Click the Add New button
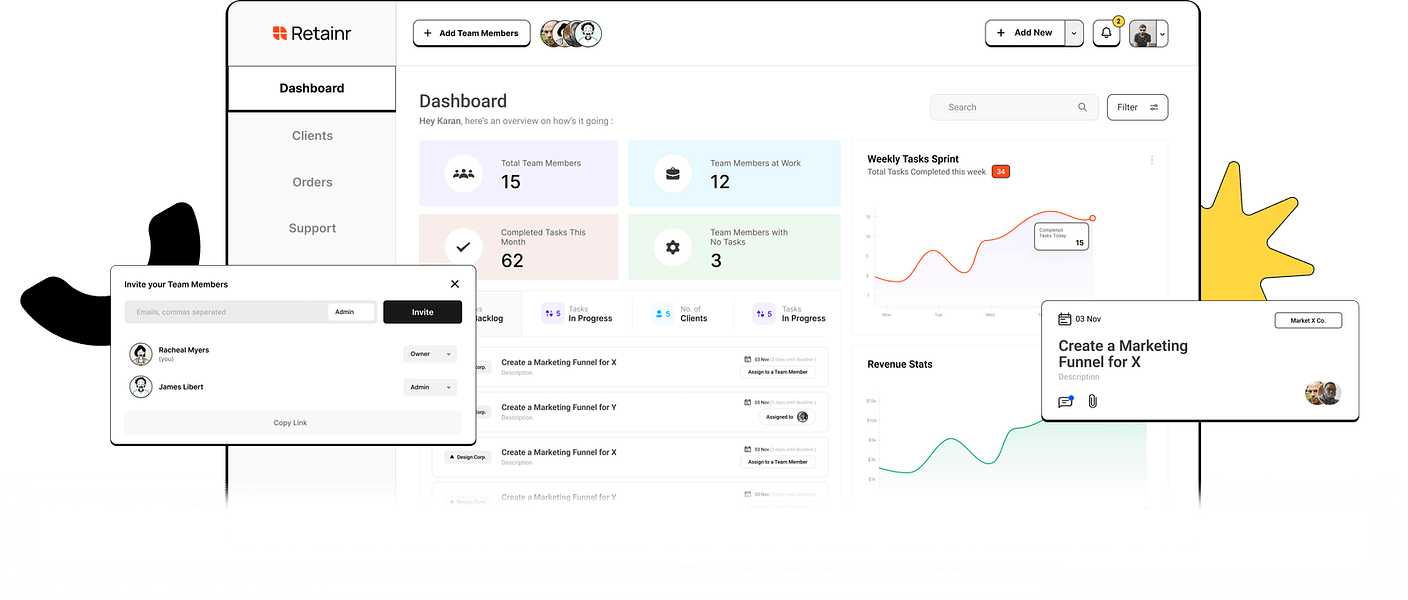 tap(1025, 33)
